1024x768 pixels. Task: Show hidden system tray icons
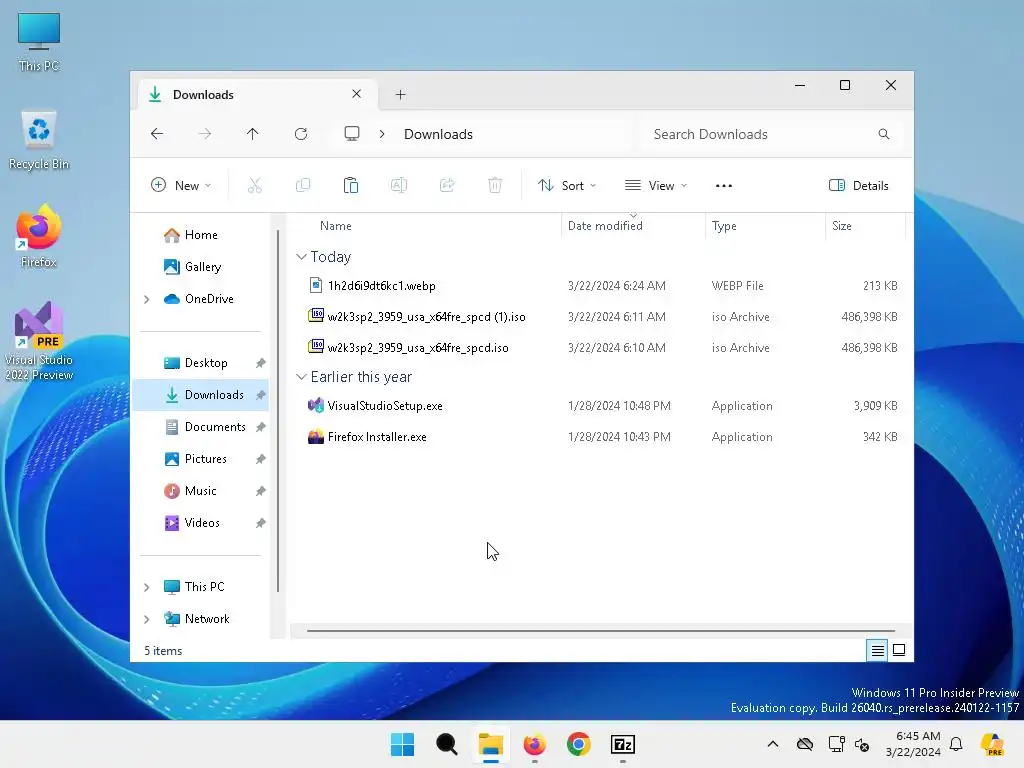[x=773, y=744]
